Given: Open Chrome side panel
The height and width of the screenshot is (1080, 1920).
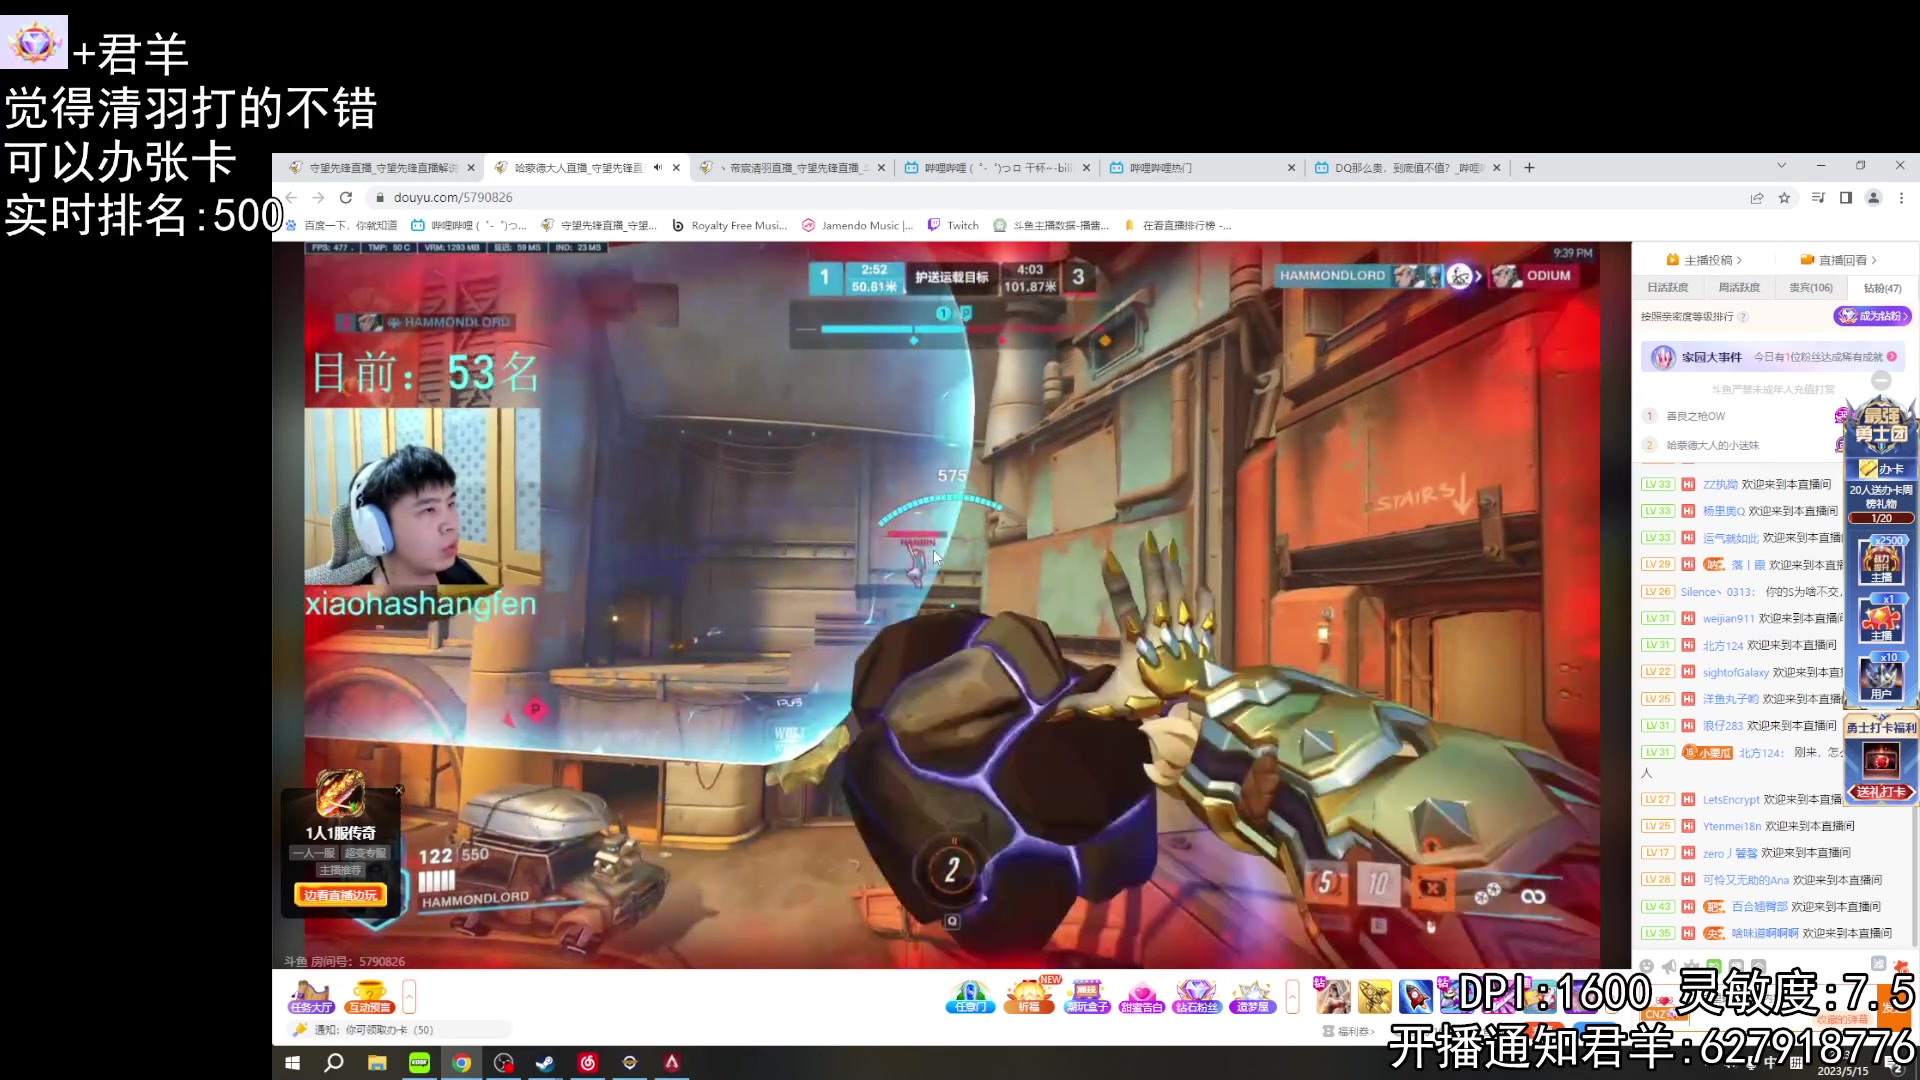Looking at the screenshot, I should [1846, 198].
